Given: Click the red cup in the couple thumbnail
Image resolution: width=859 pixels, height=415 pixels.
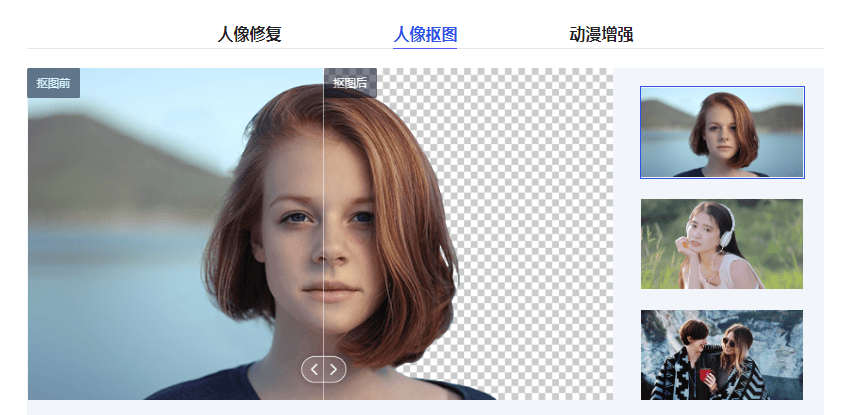Looking at the screenshot, I should [704, 375].
